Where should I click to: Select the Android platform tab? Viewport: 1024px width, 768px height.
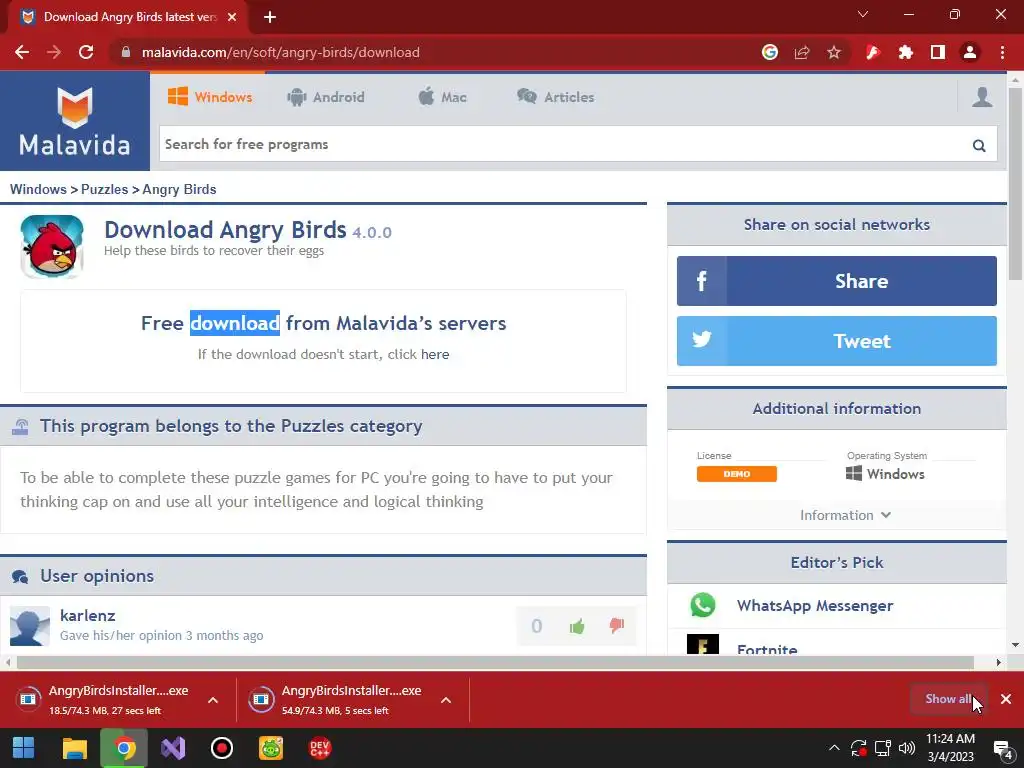click(326, 97)
